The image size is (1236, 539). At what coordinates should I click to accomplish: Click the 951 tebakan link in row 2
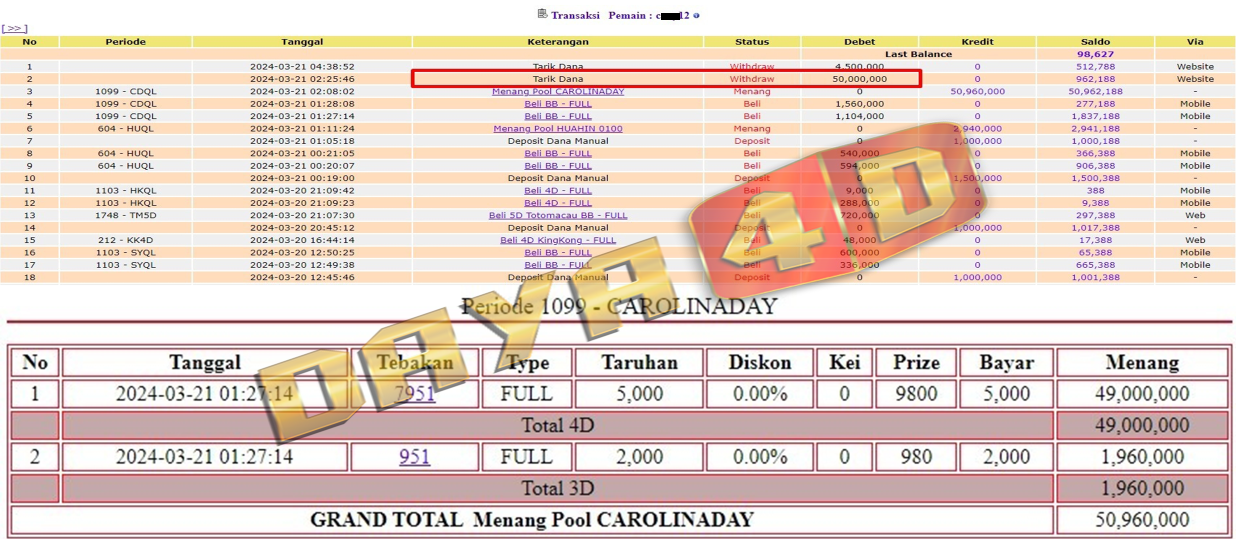pos(414,457)
